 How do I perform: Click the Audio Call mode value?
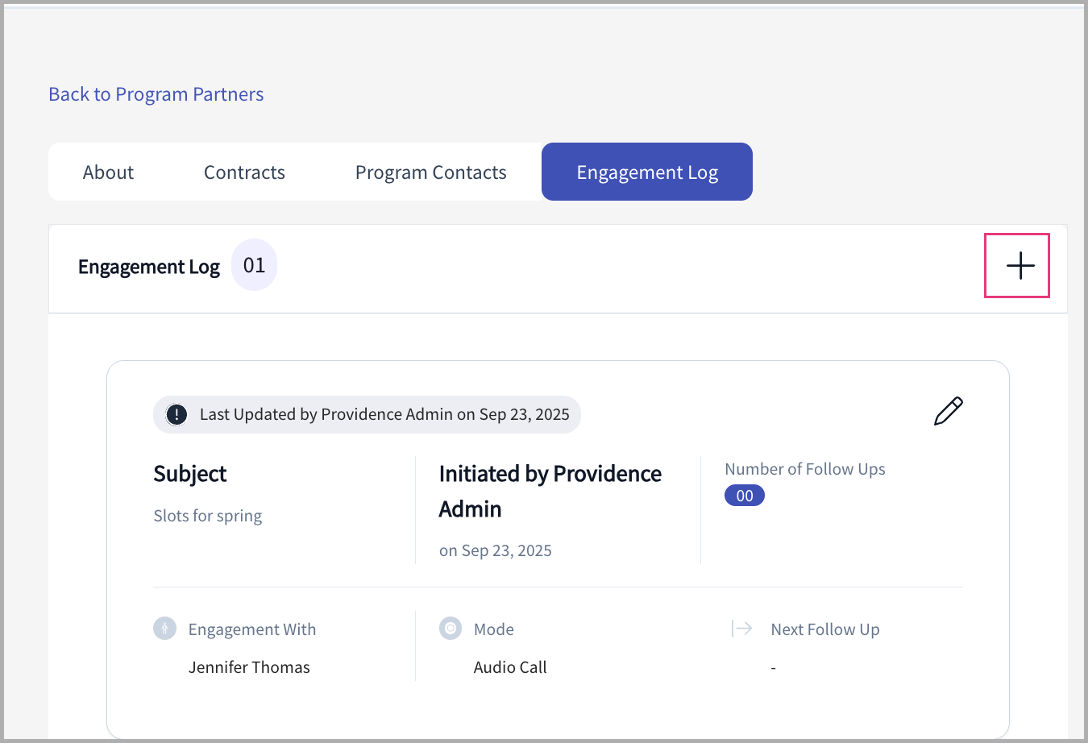(x=510, y=667)
